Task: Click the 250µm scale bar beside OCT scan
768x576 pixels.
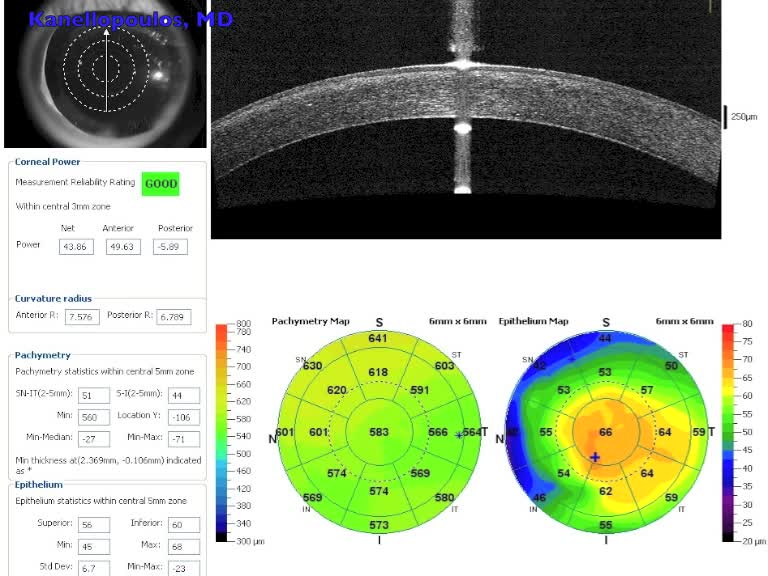Action: 727,116
